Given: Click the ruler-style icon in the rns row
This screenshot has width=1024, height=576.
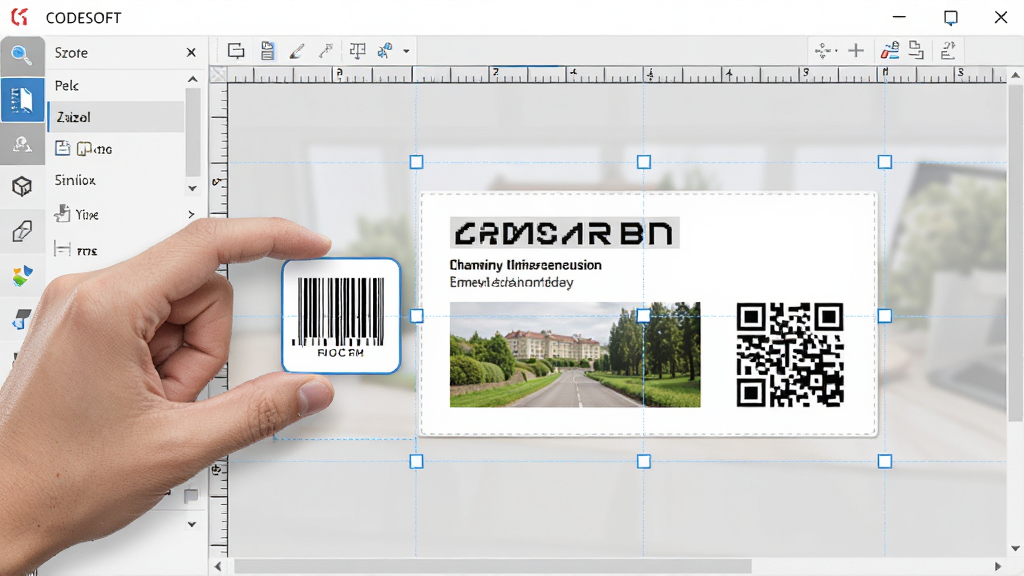Looking at the screenshot, I should pos(62,249).
